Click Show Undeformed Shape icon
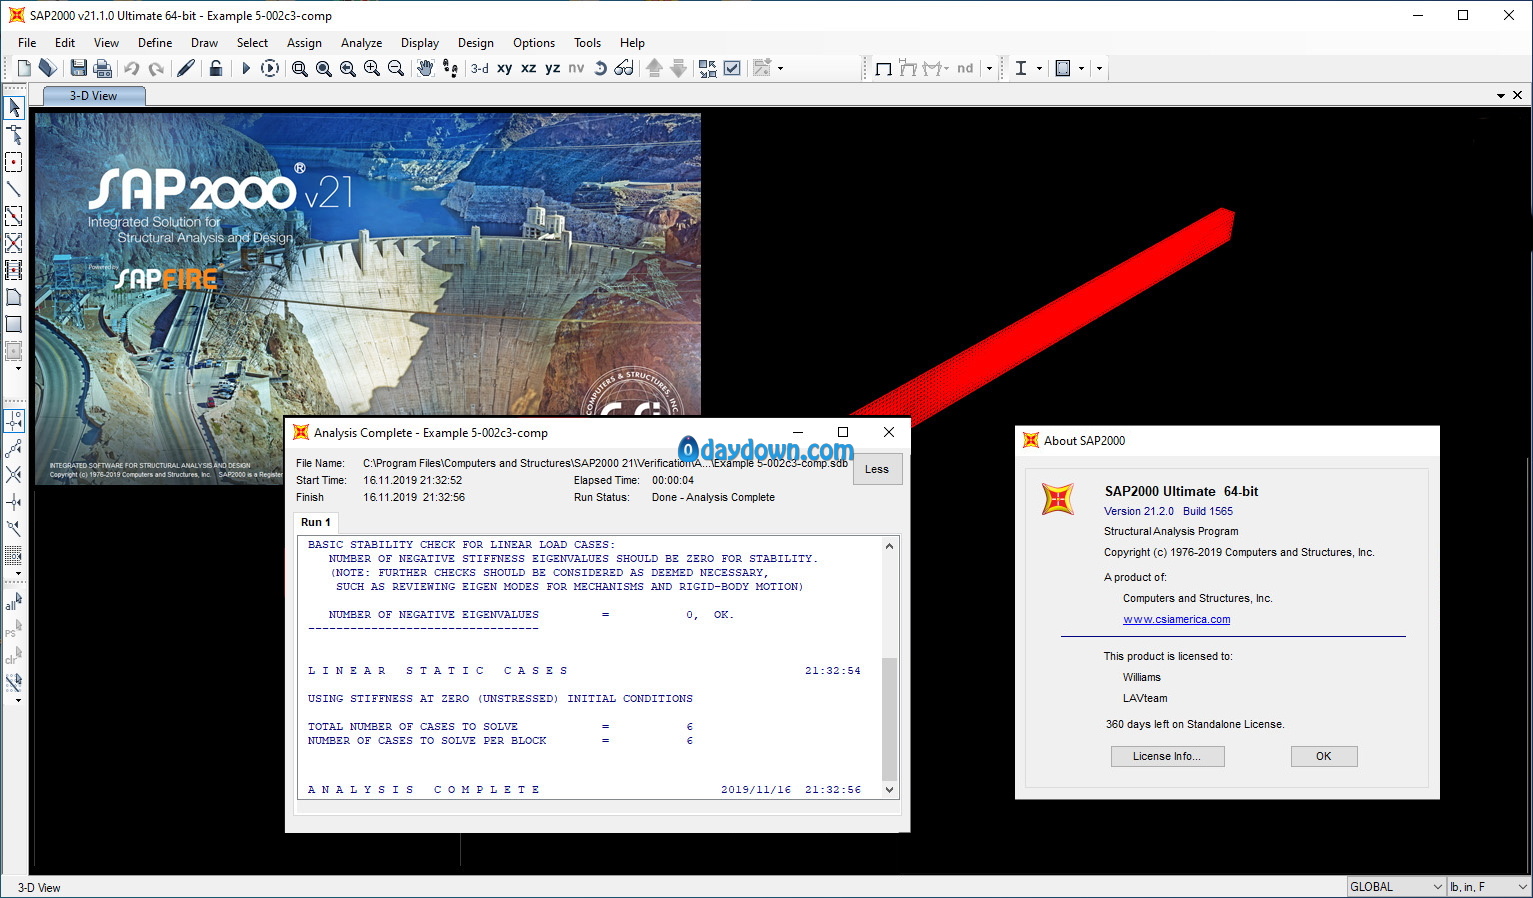This screenshot has width=1533, height=898. pyautogui.click(x=884, y=68)
